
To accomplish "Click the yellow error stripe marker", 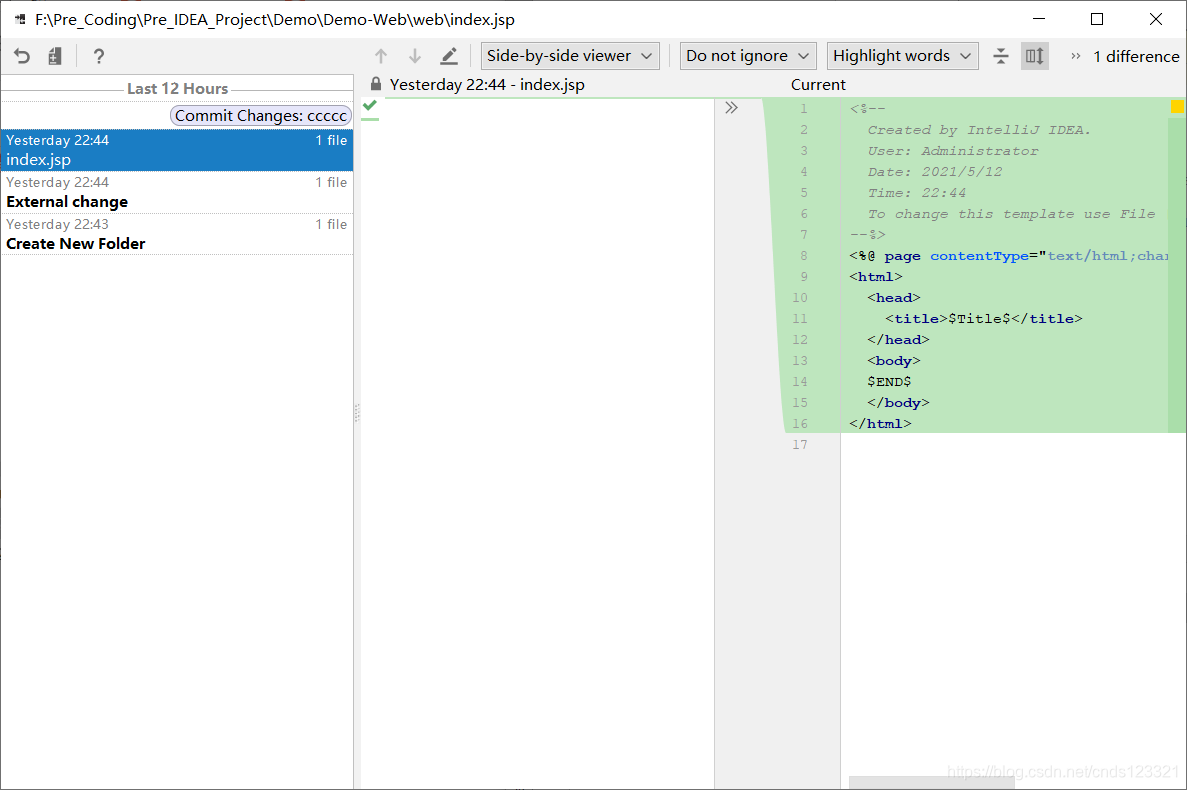I will coord(1177,107).
